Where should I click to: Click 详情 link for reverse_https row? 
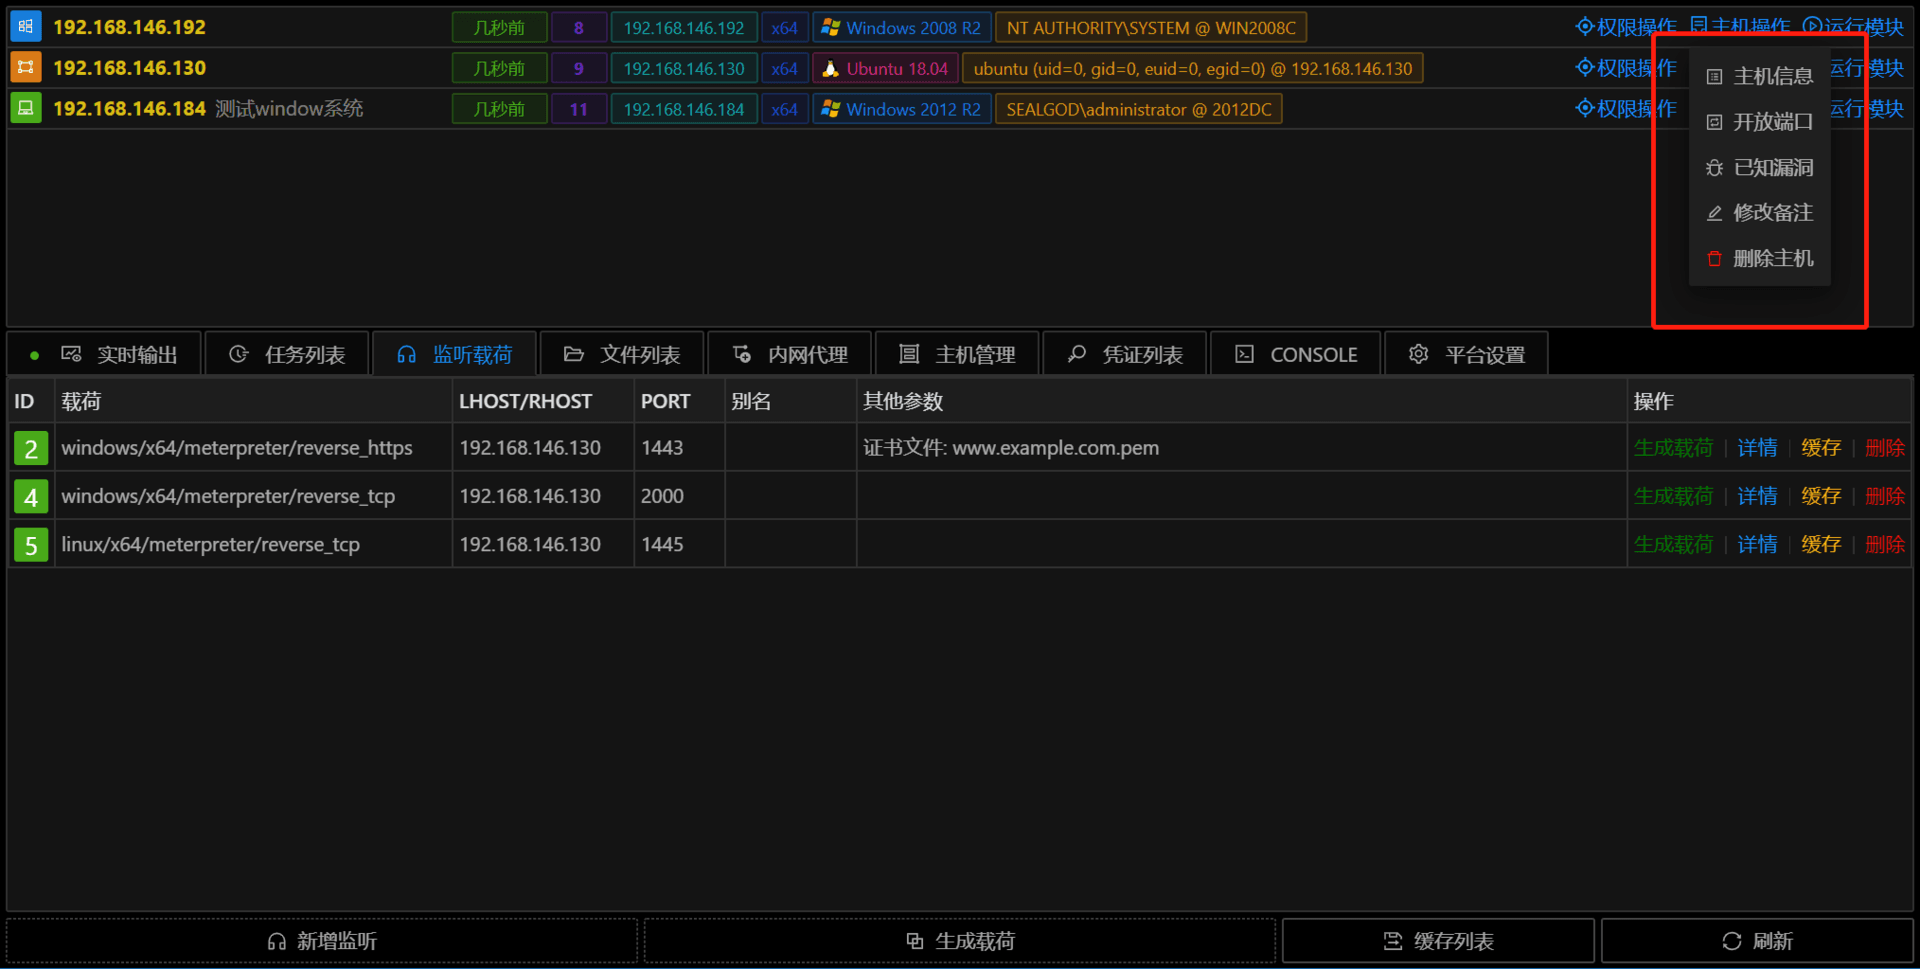[x=1757, y=448]
